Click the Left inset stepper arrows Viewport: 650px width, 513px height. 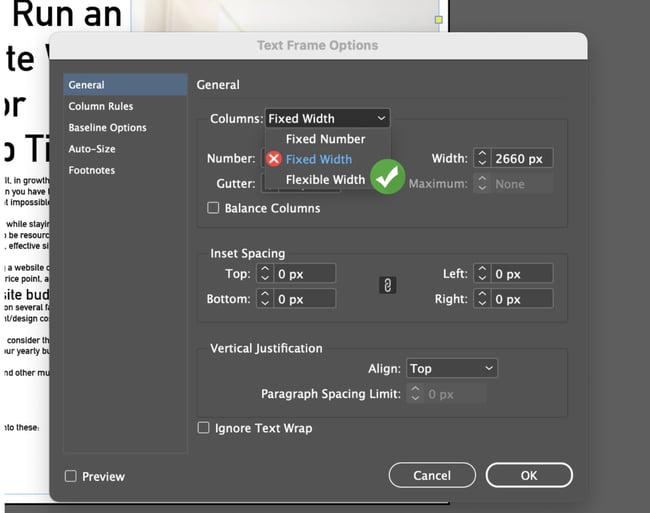point(482,274)
